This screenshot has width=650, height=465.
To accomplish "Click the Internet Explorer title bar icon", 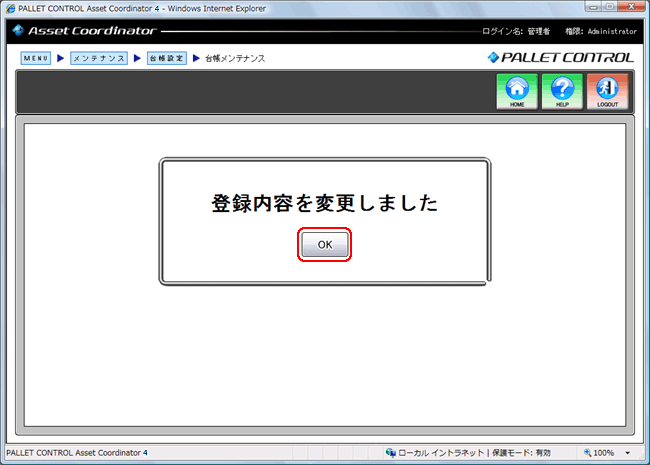I will click(10, 8).
